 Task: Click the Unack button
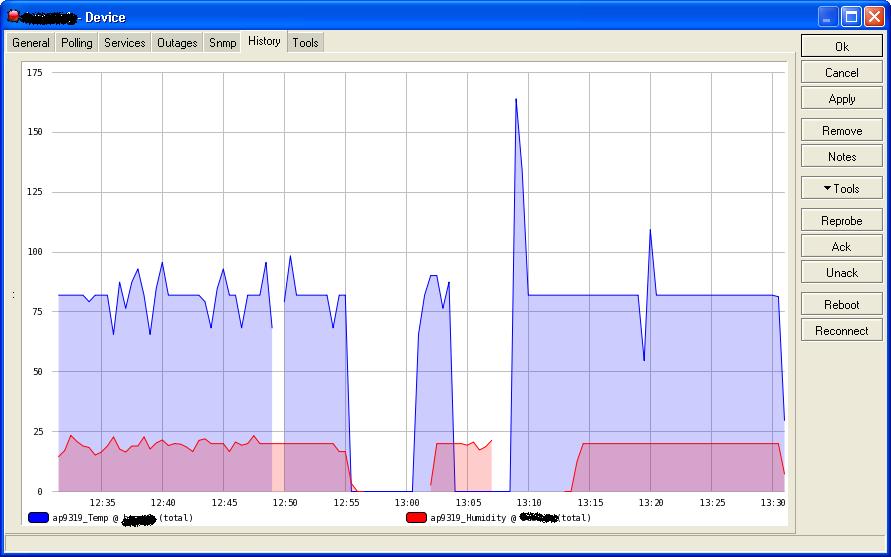coord(842,272)
